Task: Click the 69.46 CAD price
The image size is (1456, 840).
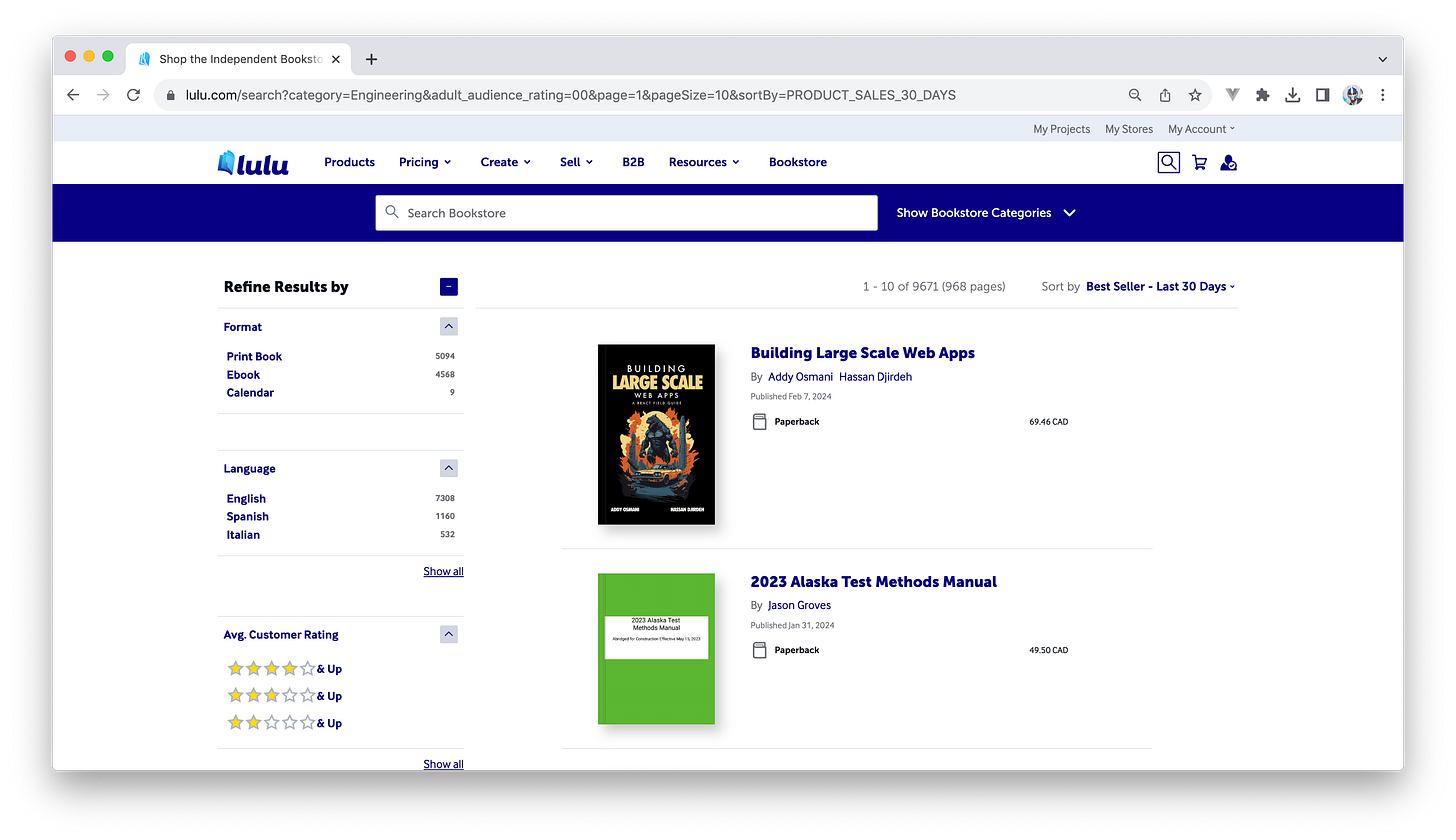Action: (x=1048, y=422)
